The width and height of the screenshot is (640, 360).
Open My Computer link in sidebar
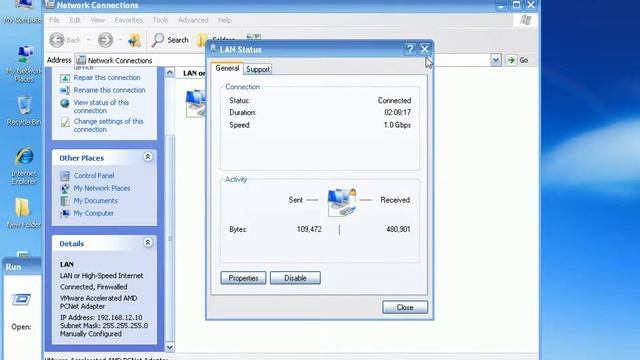point(93,213)
